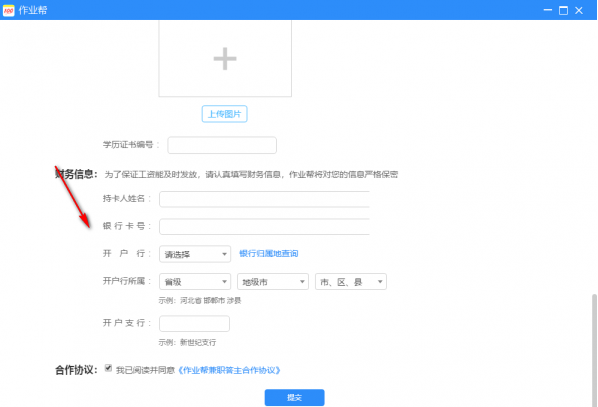This screenshot has width=598, height=407.
Task: Click the blue 提交 submit button
Action: [294, 397]
